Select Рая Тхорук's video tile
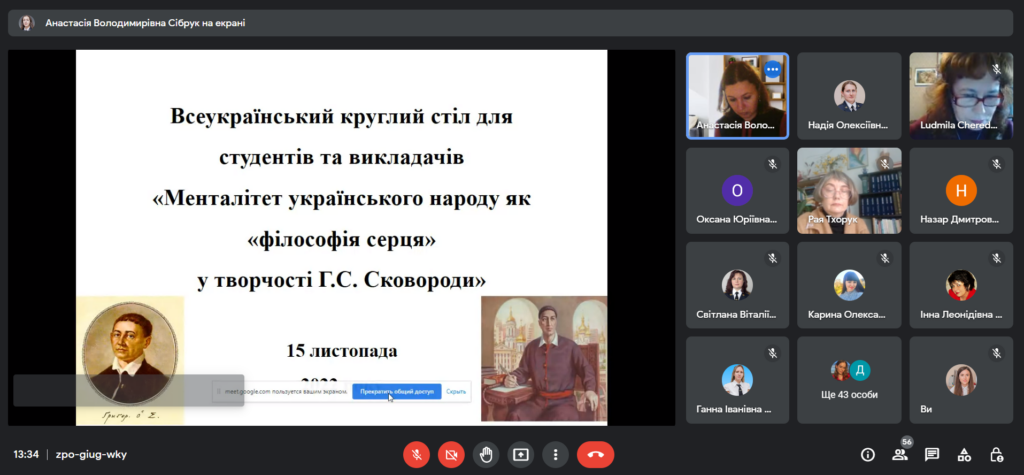 [x=849, y=190]
